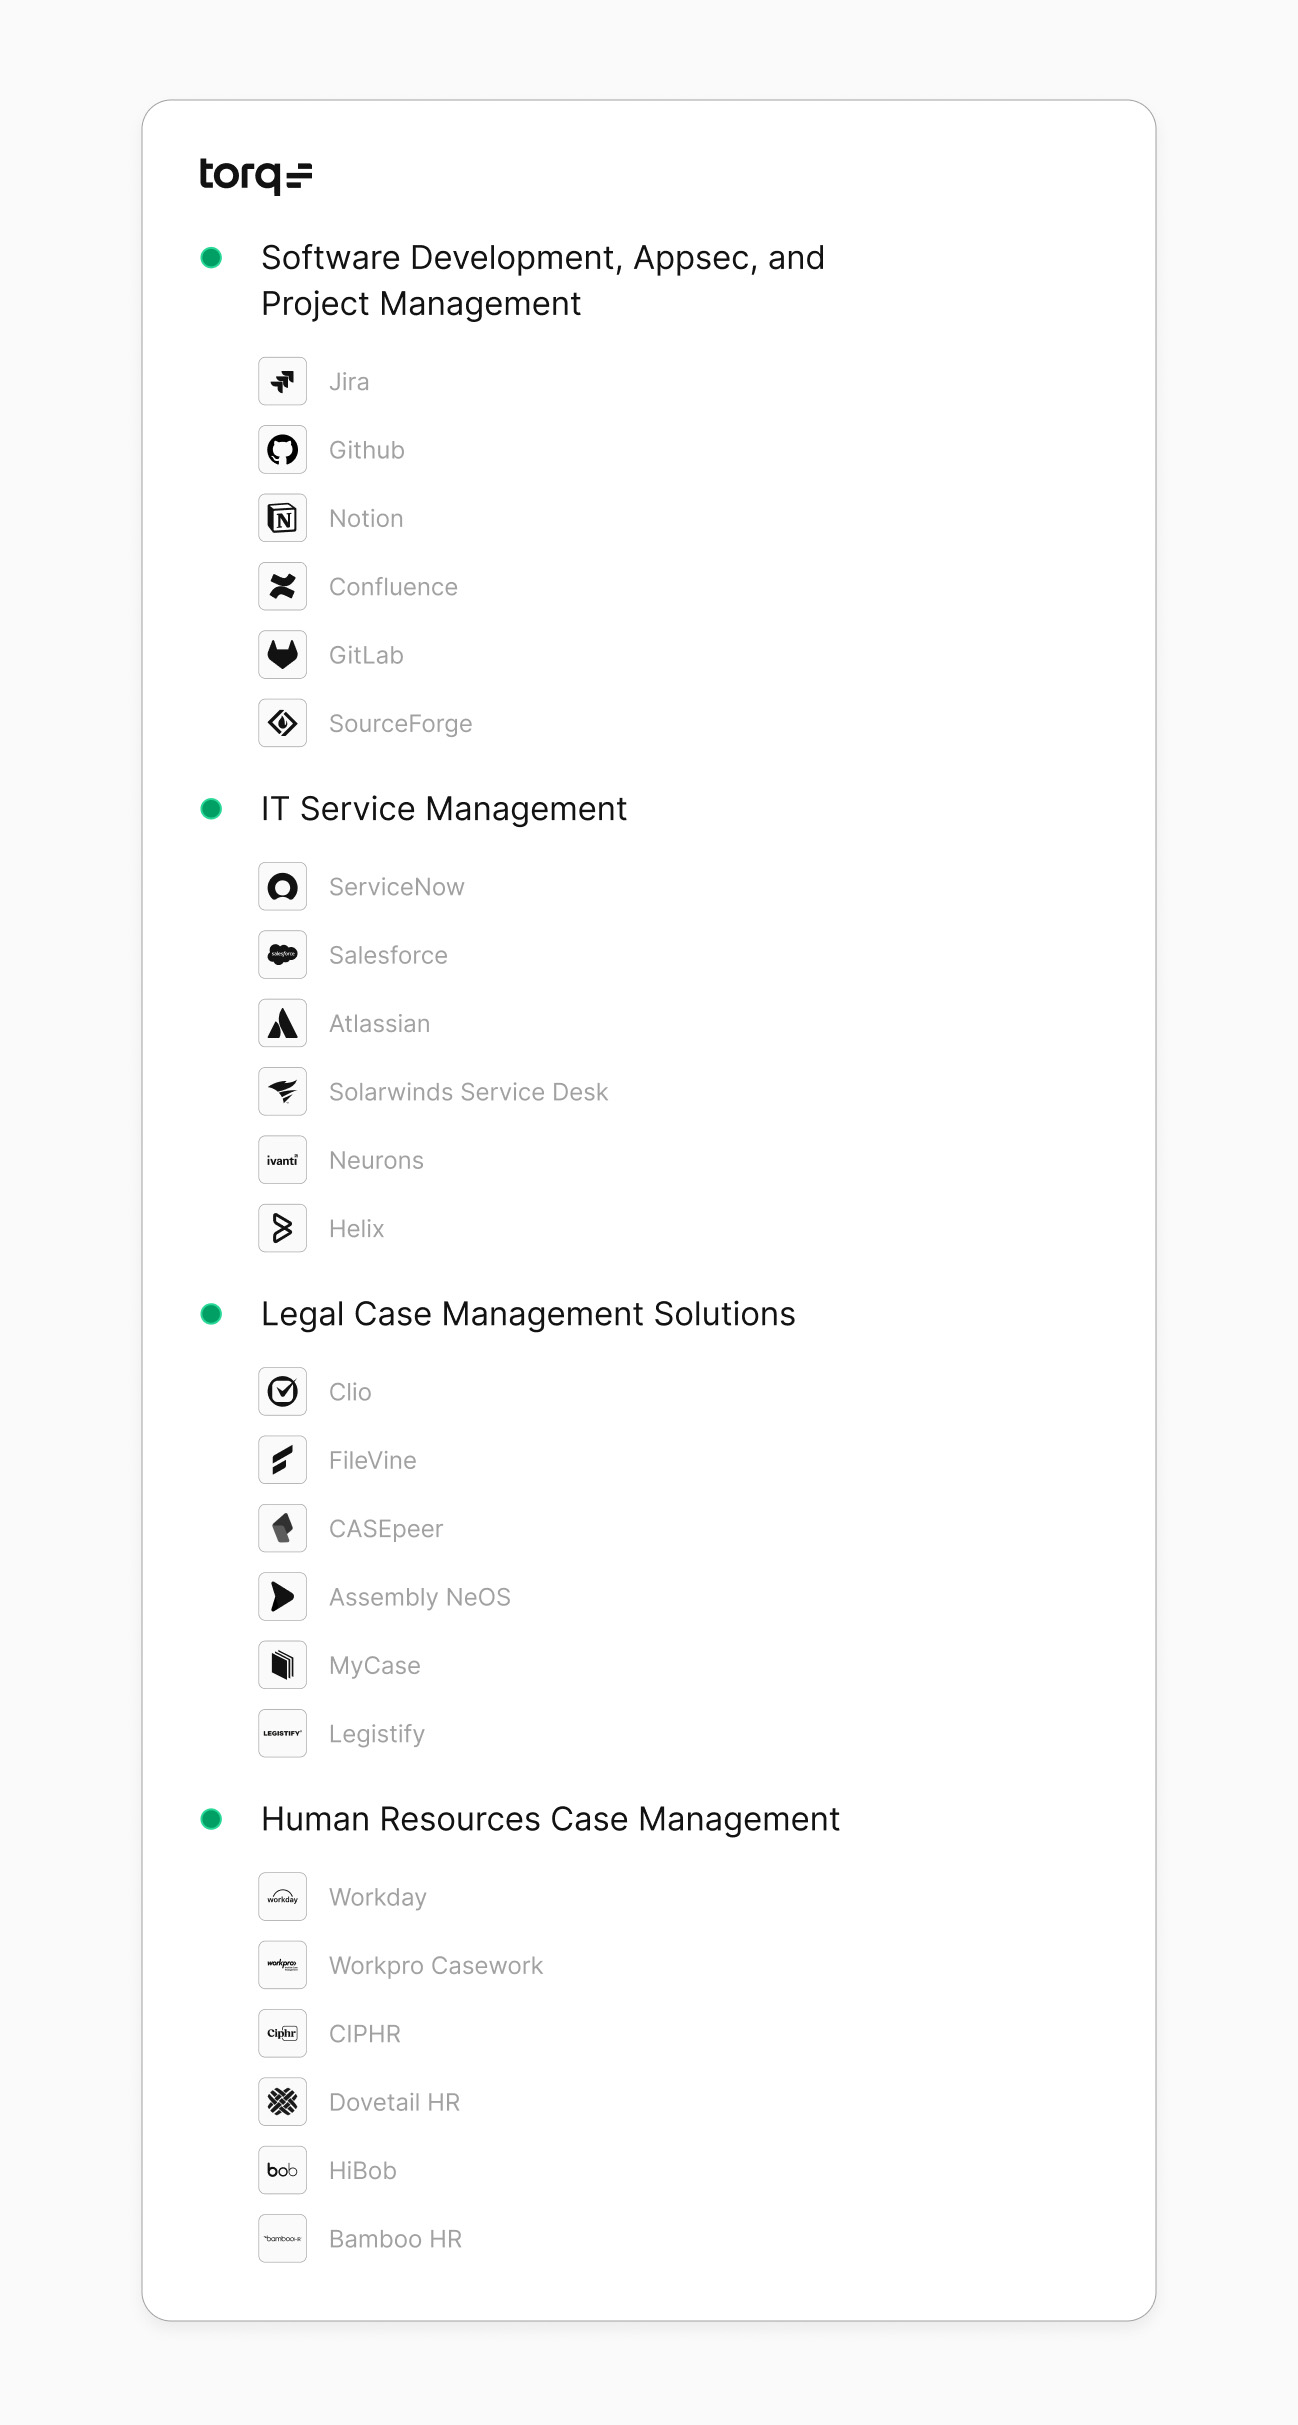The image size is (1298, 2425).
Task: Click the IT Service Management heading
Action: point(443,809)
